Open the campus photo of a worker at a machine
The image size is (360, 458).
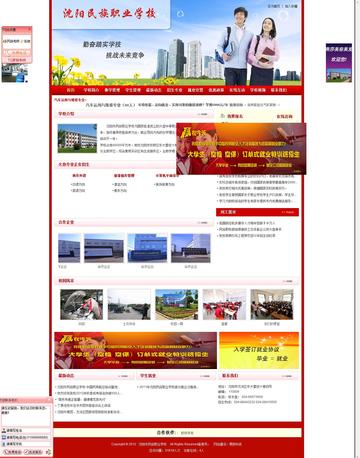[x=82, y=304]
